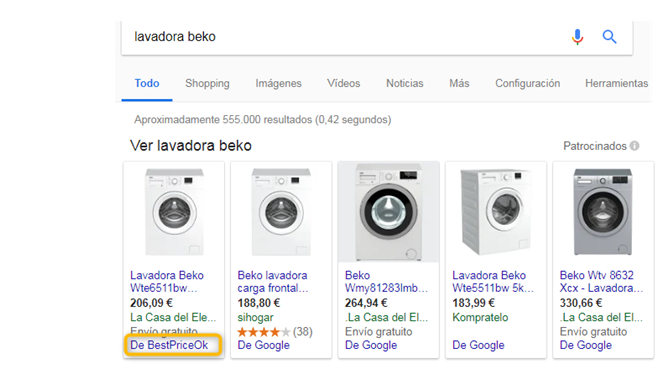This screenshot has width=669, height=365.
Task: Go to the Noticias tab
Action: (x=404, y=83)
